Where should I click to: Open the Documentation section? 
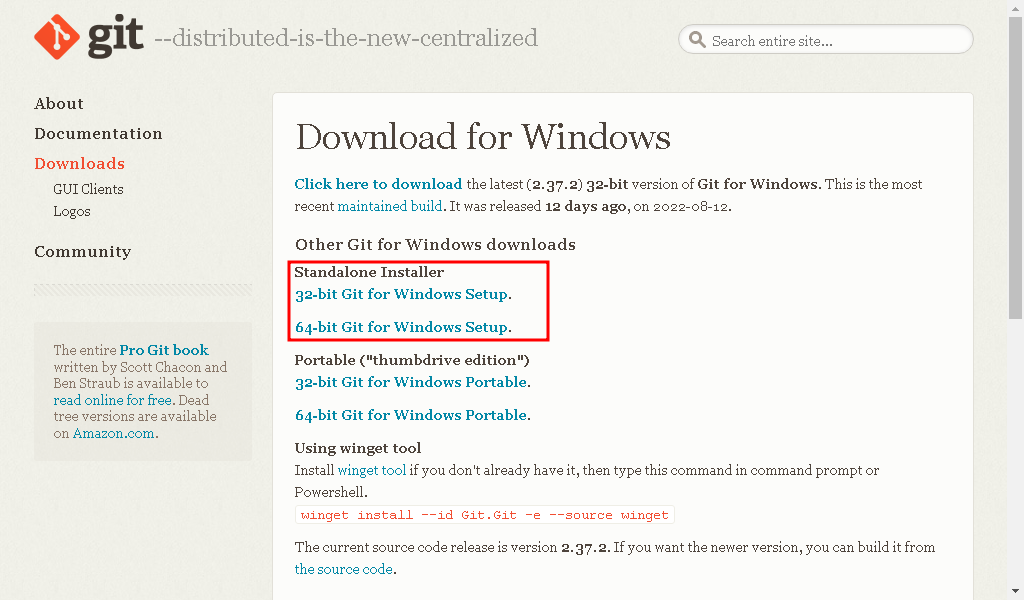pyautogui.click(x=98, y=133)
